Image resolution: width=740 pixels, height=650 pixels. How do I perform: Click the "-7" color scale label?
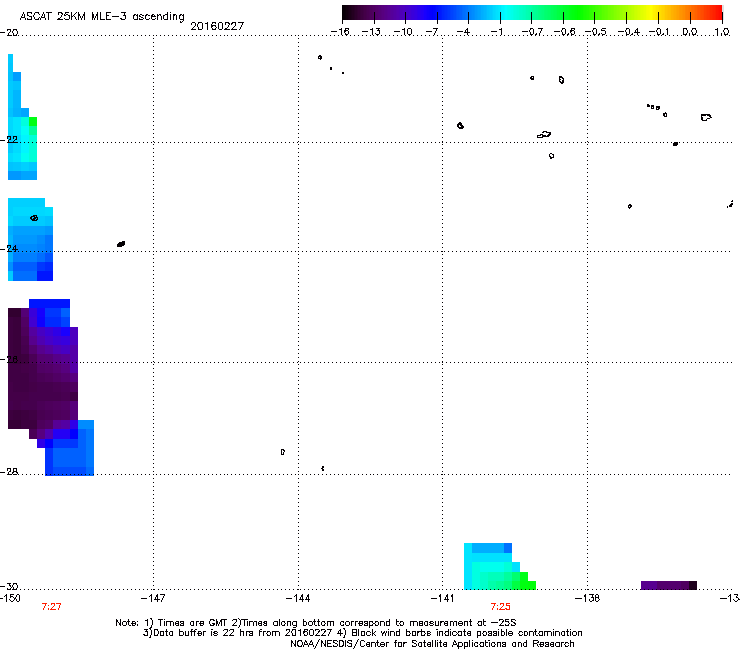point(432,32)
